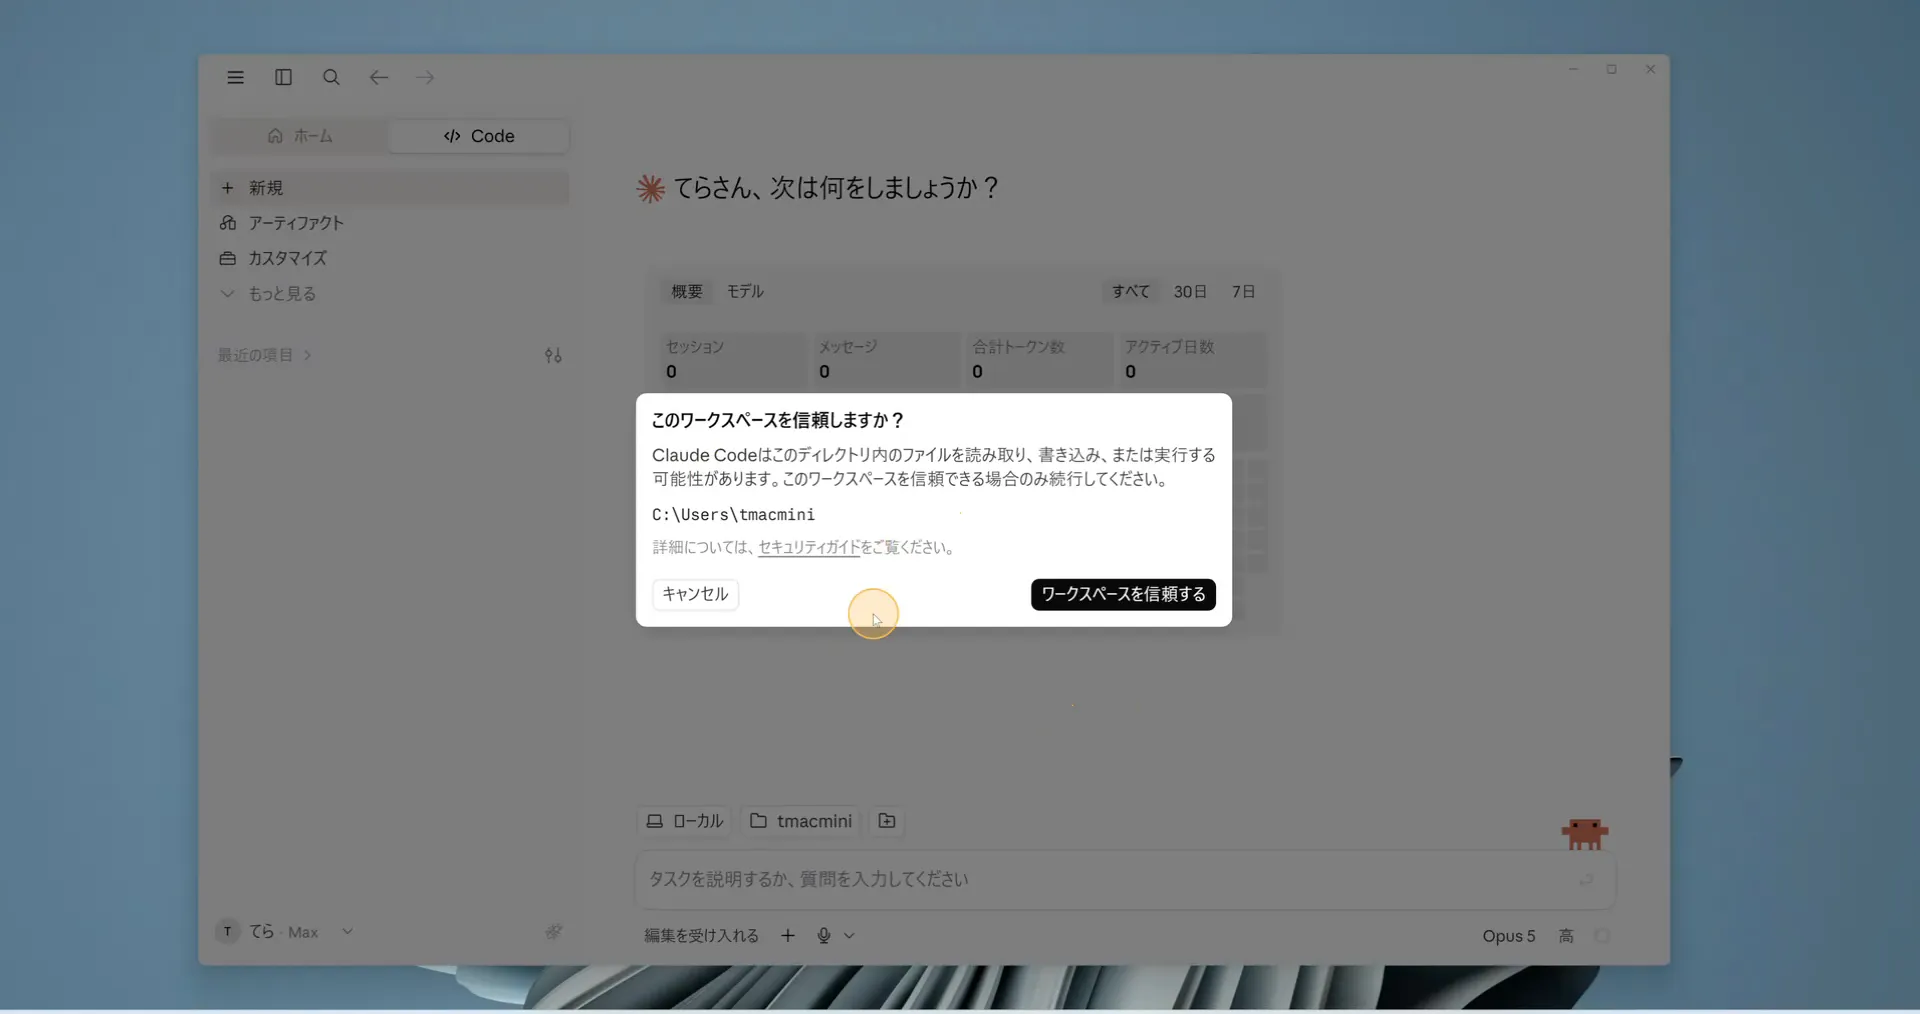Open カスタマイズ in the sidebar

390,258
